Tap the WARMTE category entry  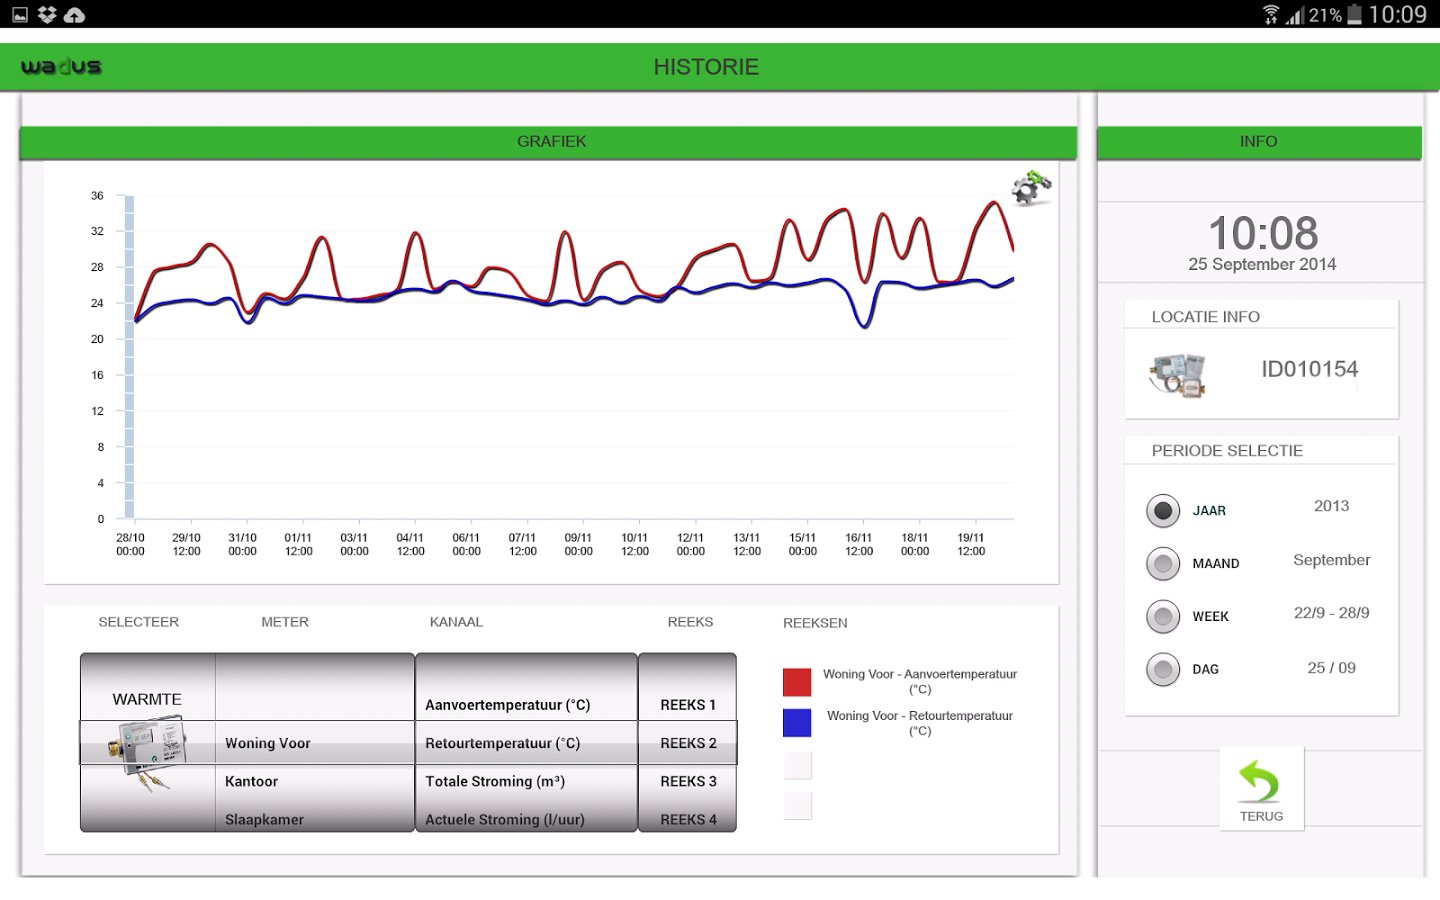tap(147, 699)
